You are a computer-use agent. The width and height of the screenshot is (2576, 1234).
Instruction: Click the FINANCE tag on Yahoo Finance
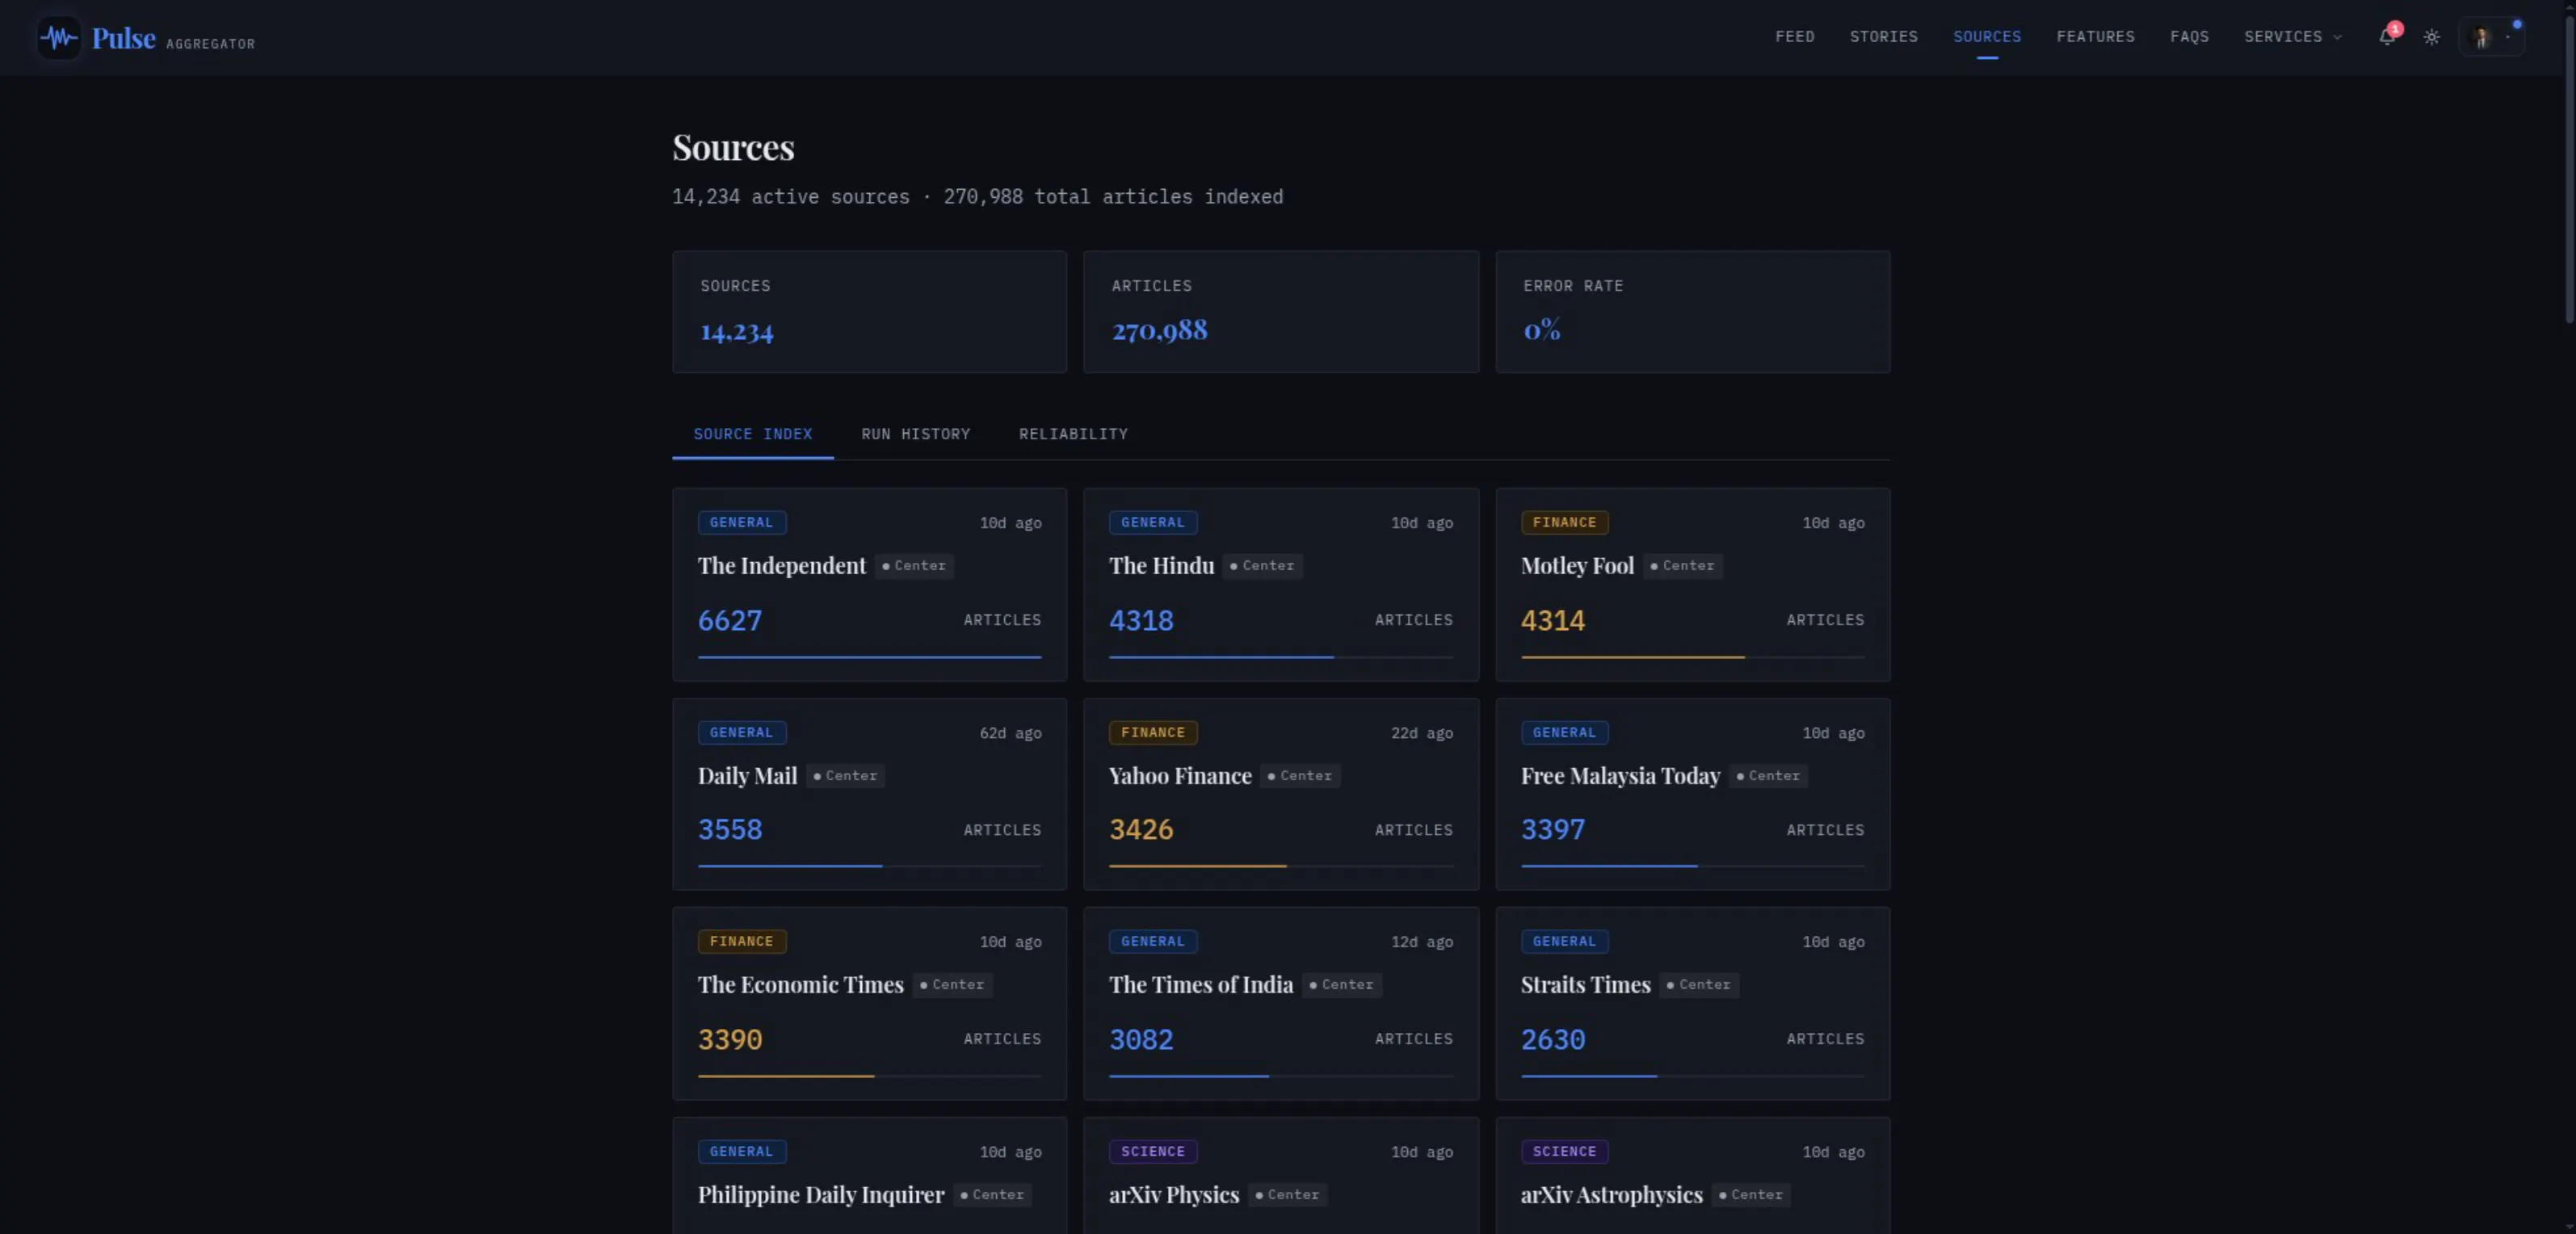[1152, 732]
